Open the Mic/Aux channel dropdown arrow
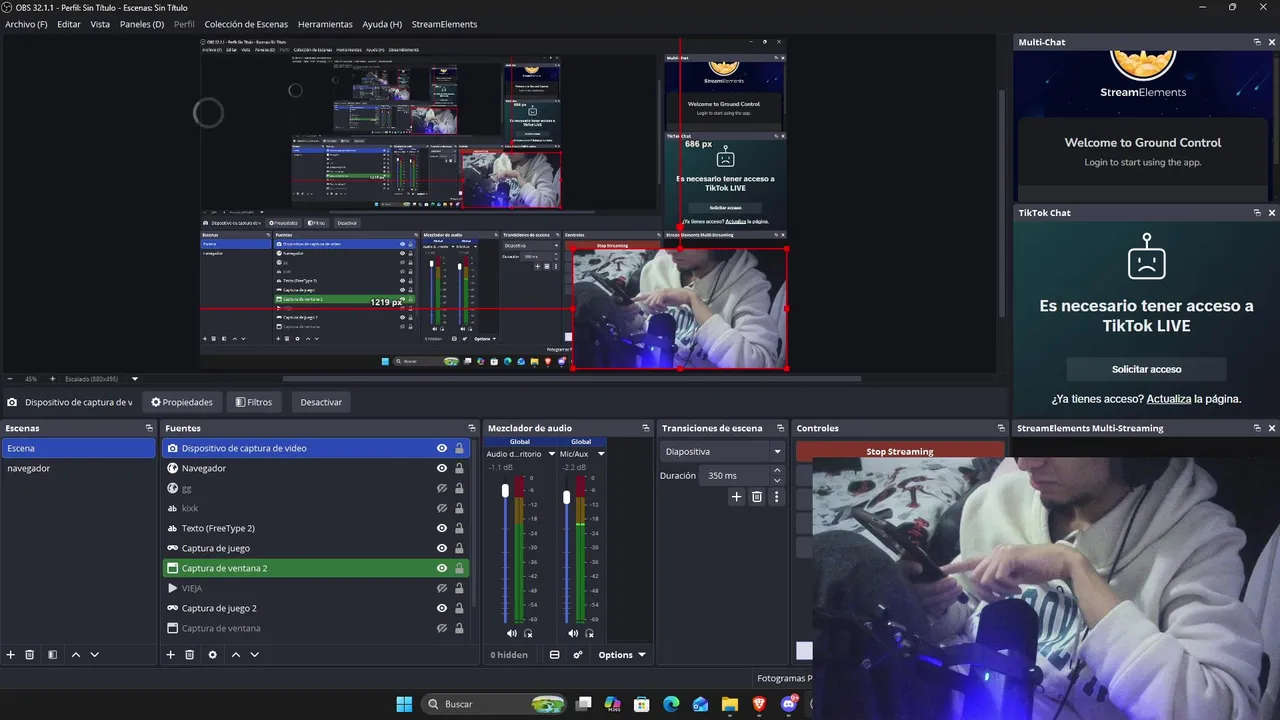The height and width of the screenshot is (720, 1280). coord(601,454)
